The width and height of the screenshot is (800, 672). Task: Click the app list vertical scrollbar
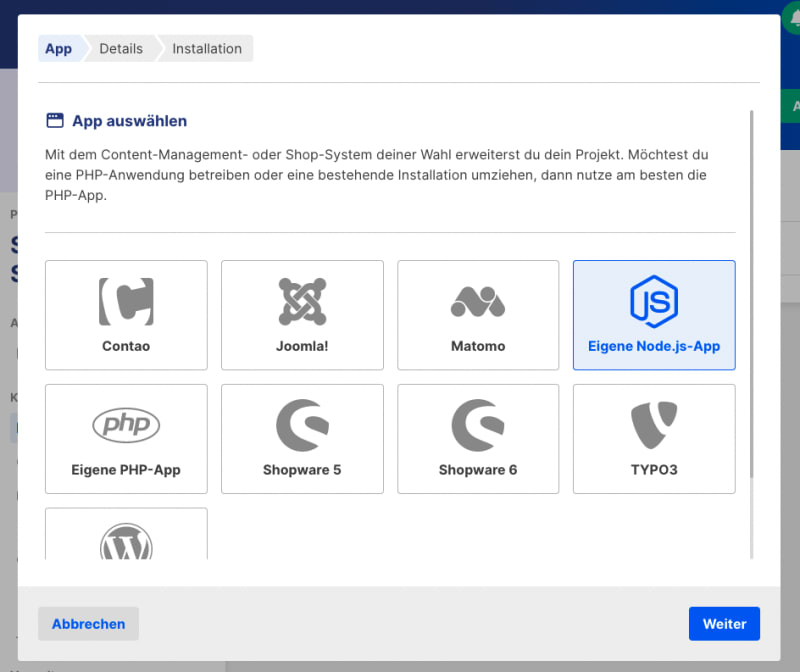click(x=751, y=294)
